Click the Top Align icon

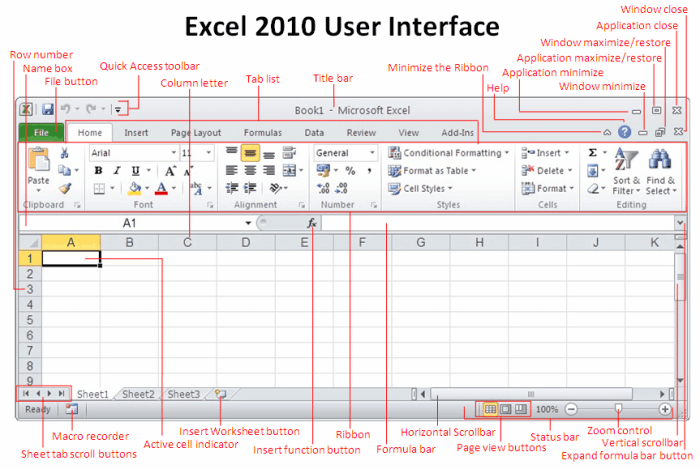pos(231,153)
